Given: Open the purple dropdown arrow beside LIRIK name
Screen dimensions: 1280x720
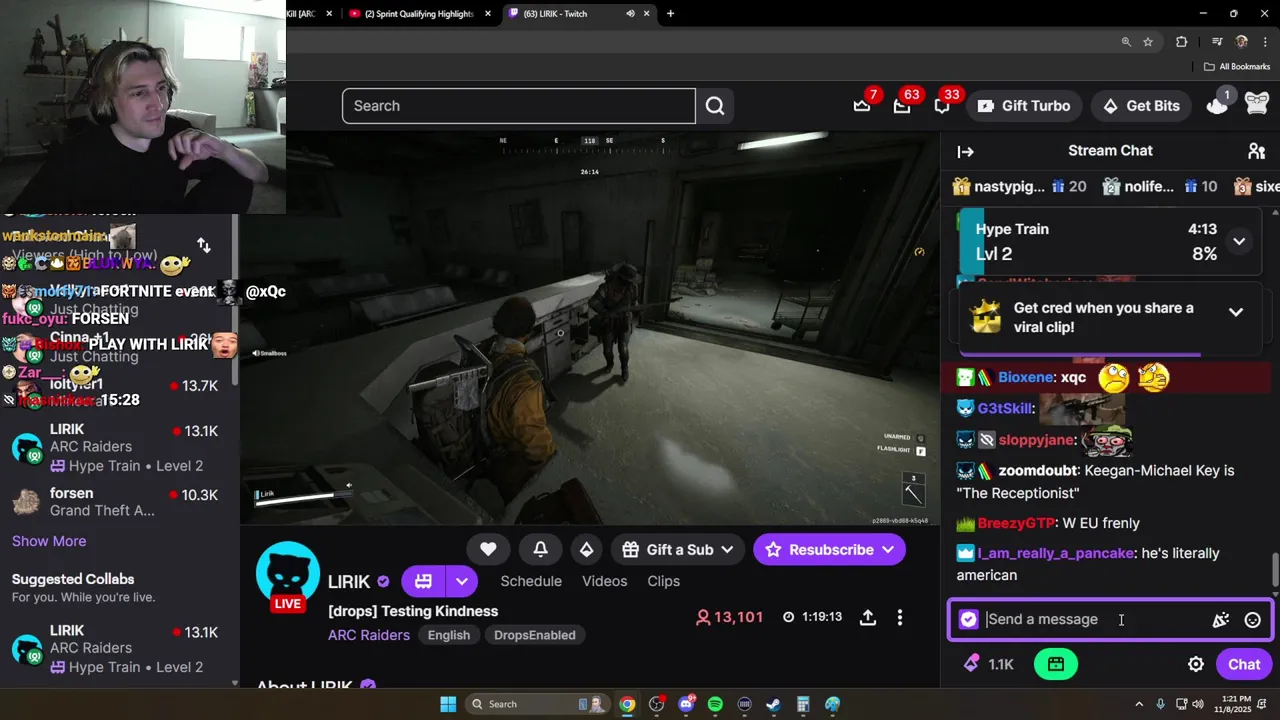Looking at the screenshot, I should point(462,581).
